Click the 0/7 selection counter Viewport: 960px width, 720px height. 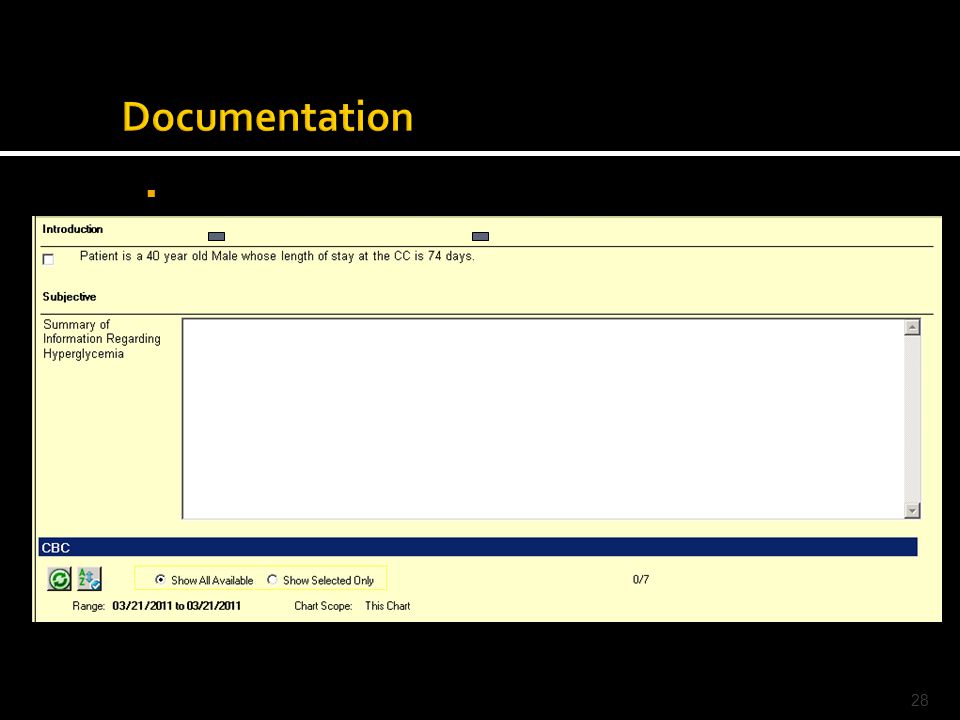click(641, 579)
